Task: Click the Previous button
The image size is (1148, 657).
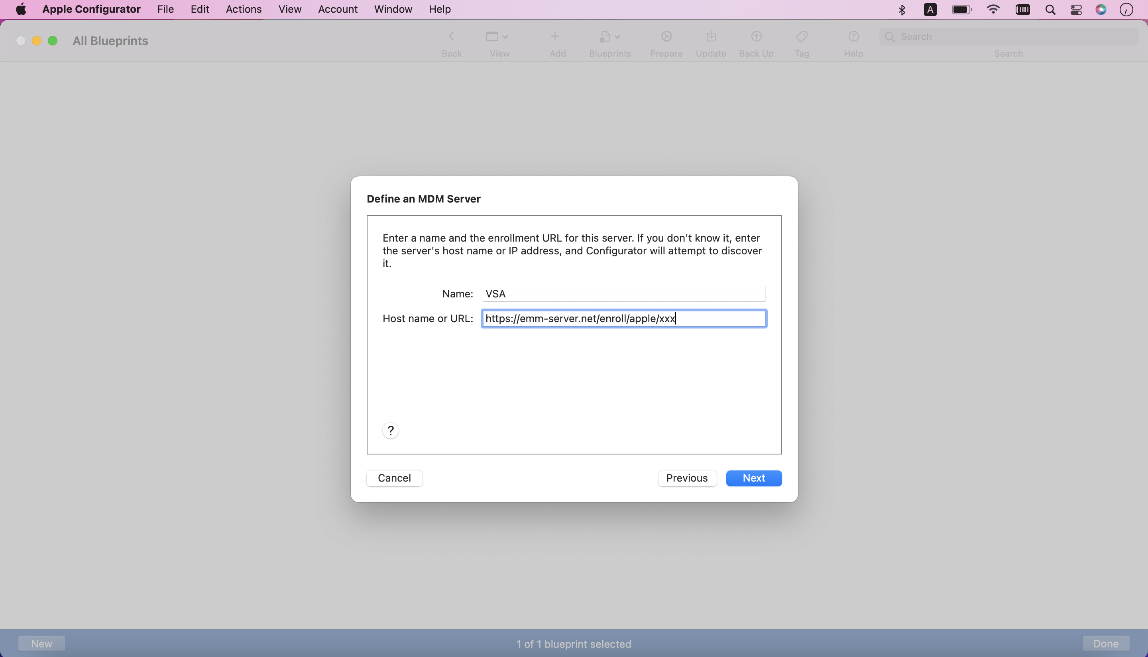Action: (687, 478)
